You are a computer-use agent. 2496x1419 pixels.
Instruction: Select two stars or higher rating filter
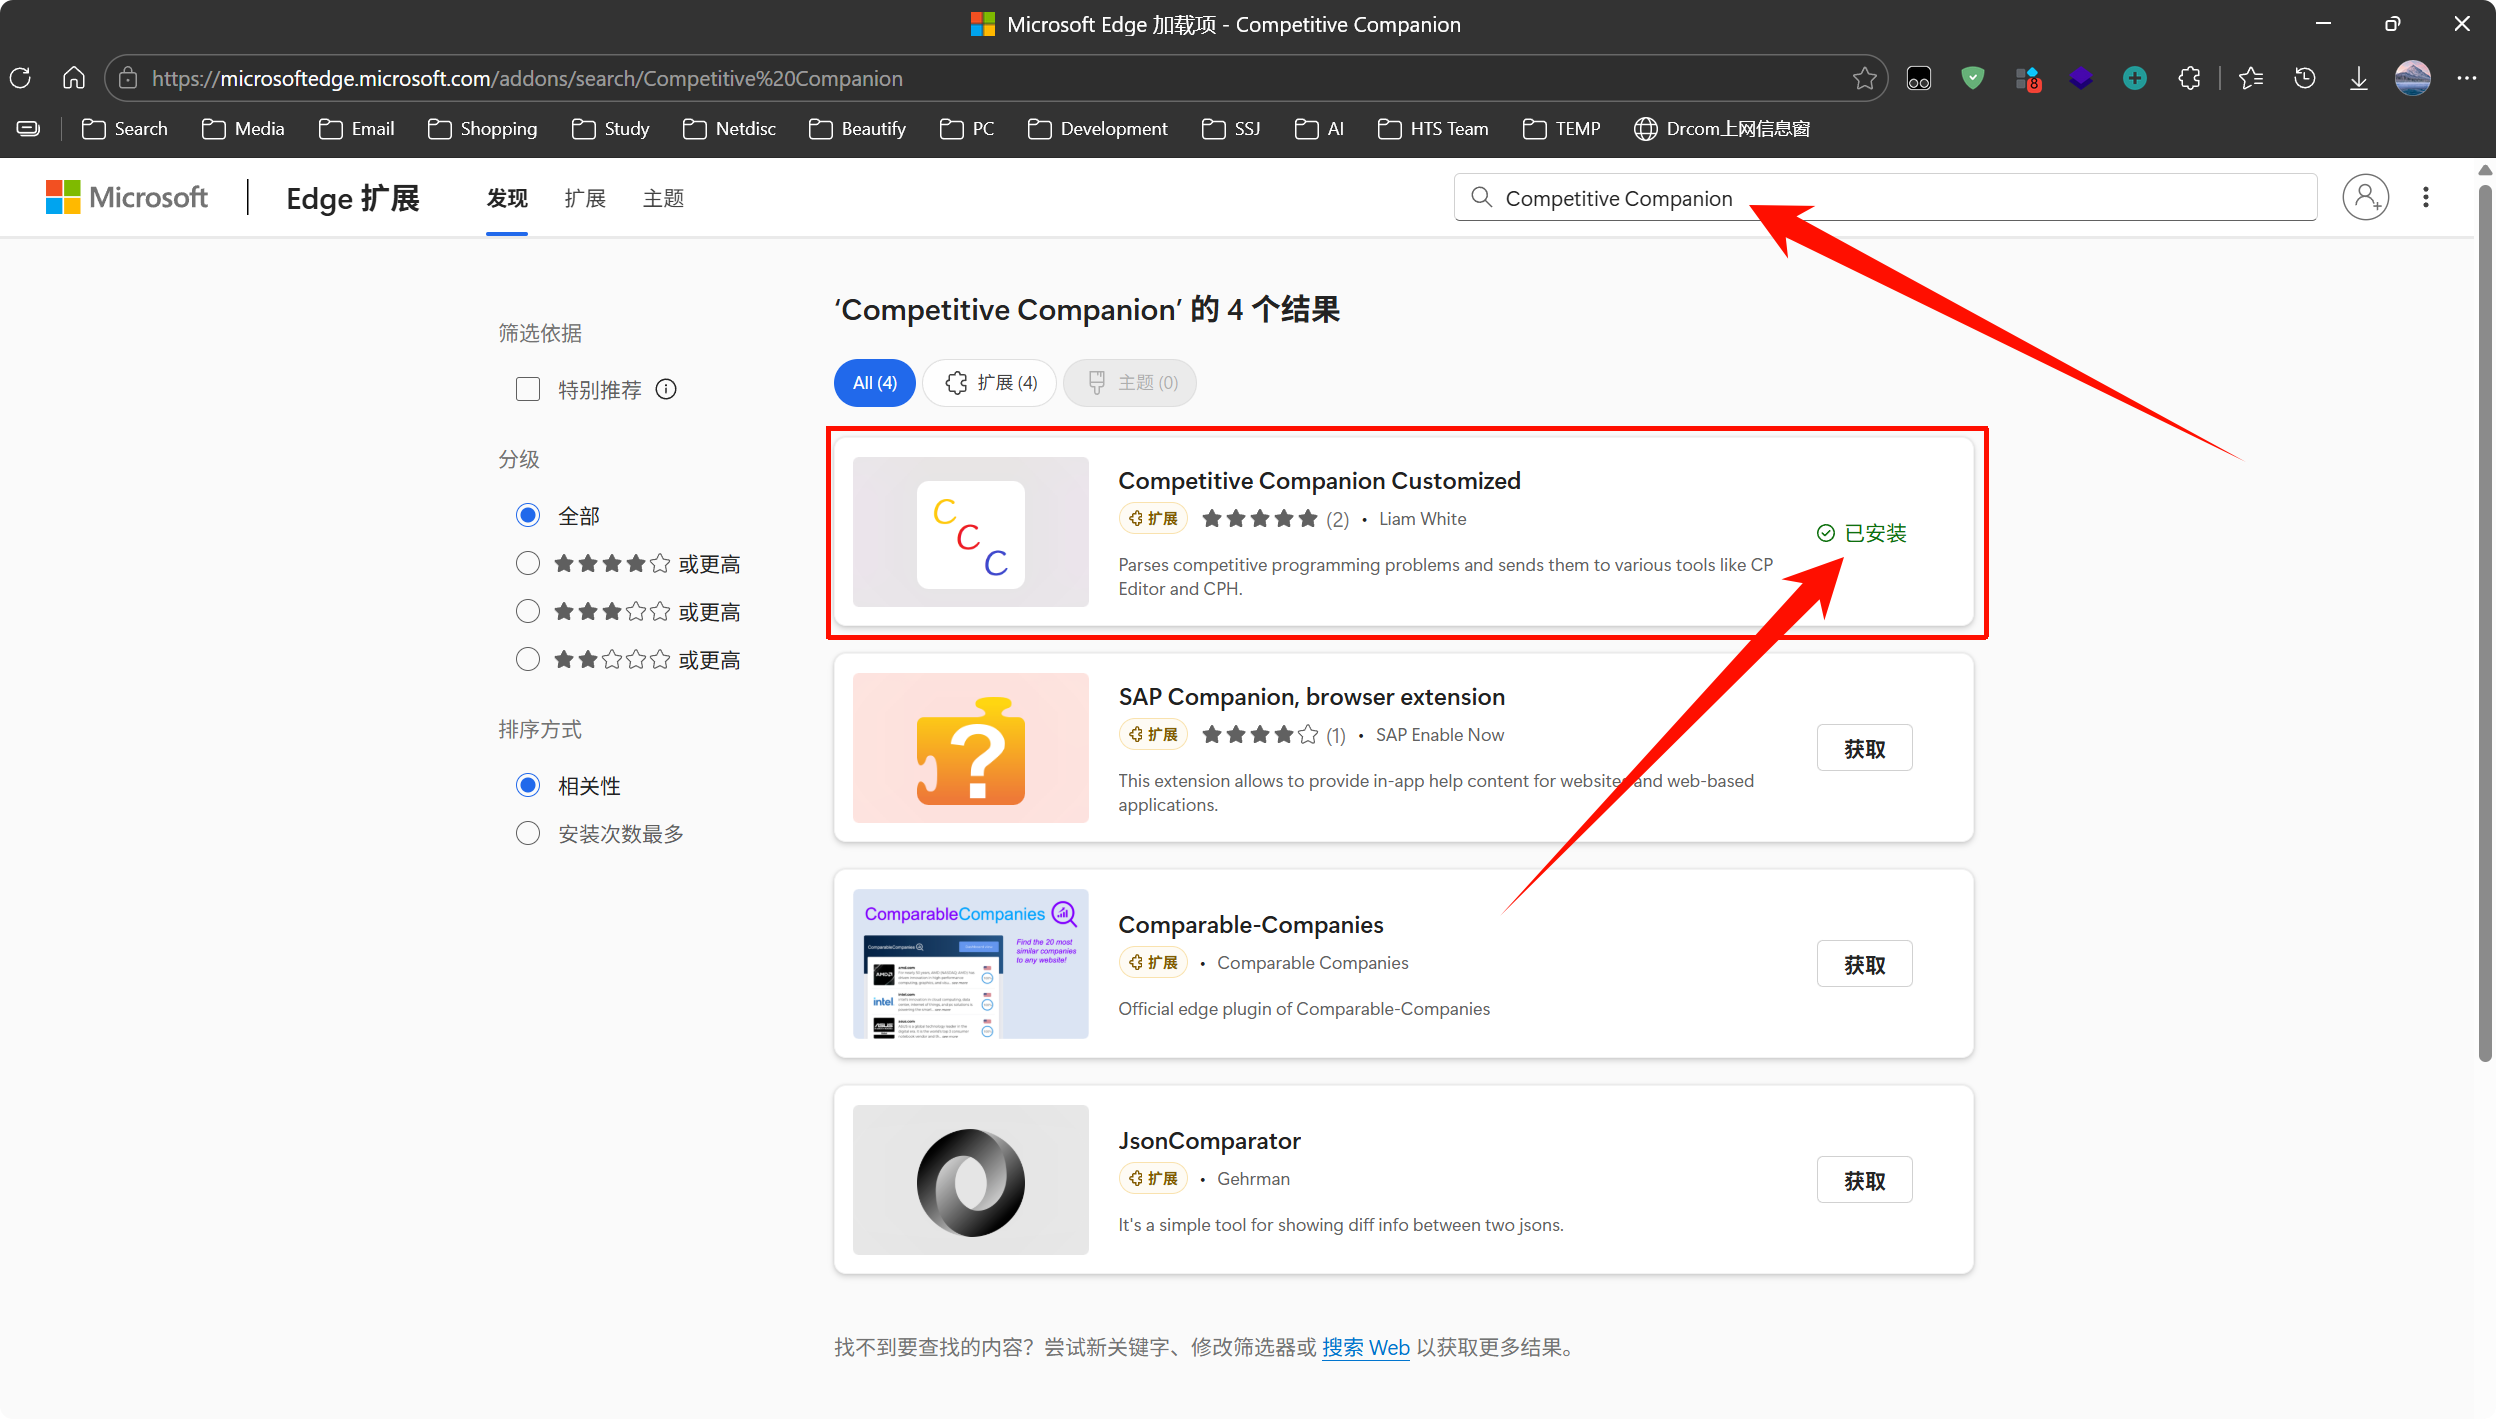pyautogui.click(x=528, y=659)
